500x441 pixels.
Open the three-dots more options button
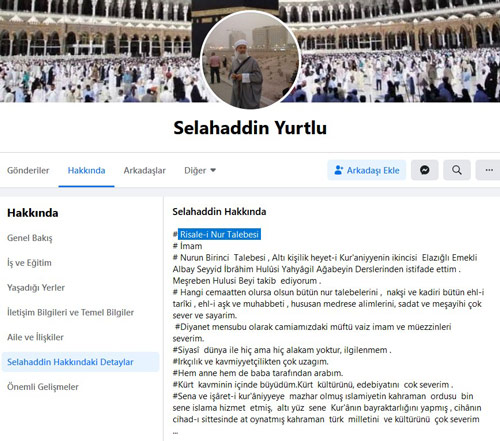tap(489, 170)
